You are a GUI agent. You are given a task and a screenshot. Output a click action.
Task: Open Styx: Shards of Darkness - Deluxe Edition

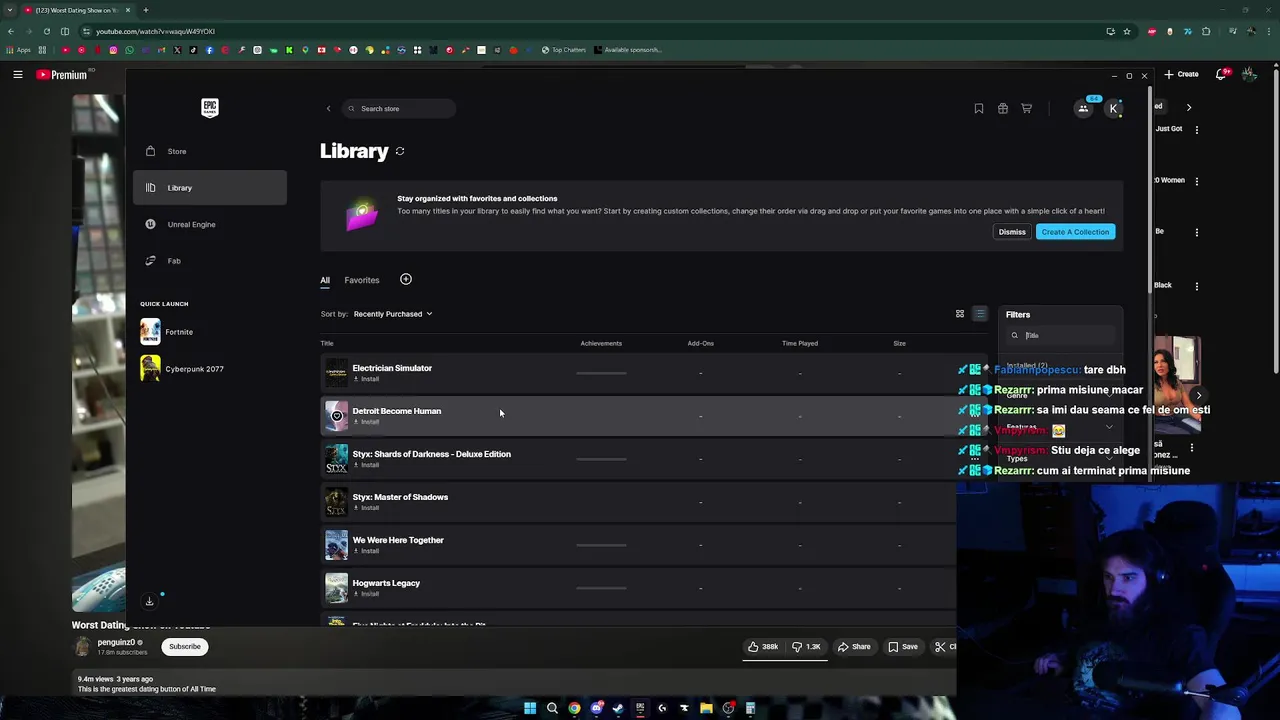431,454
